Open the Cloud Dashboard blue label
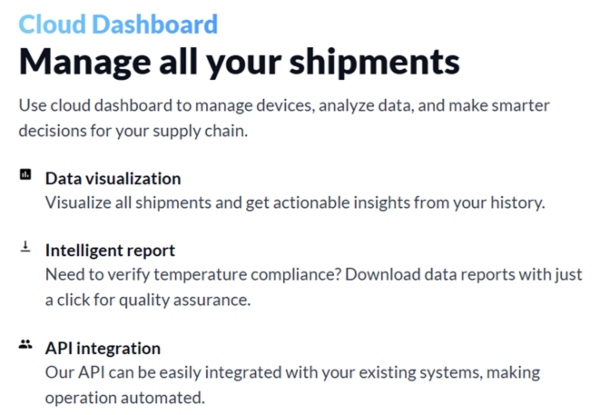The width and height of the screenshot is (600, 415). point(118,22)
